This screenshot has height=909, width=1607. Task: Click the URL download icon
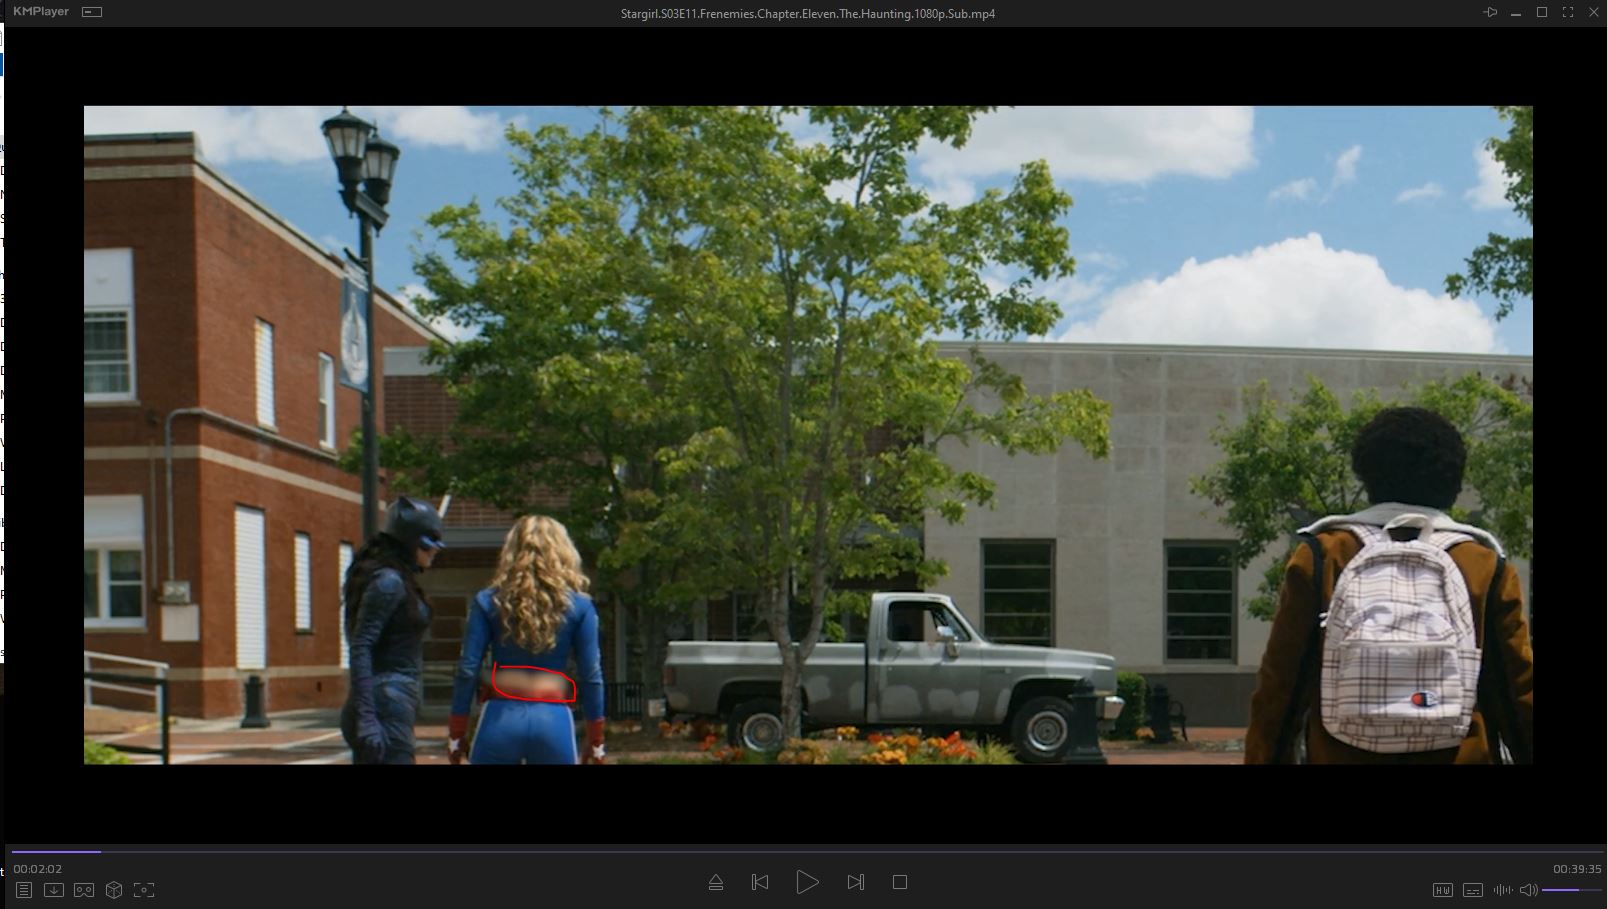(x=54, y=890)
